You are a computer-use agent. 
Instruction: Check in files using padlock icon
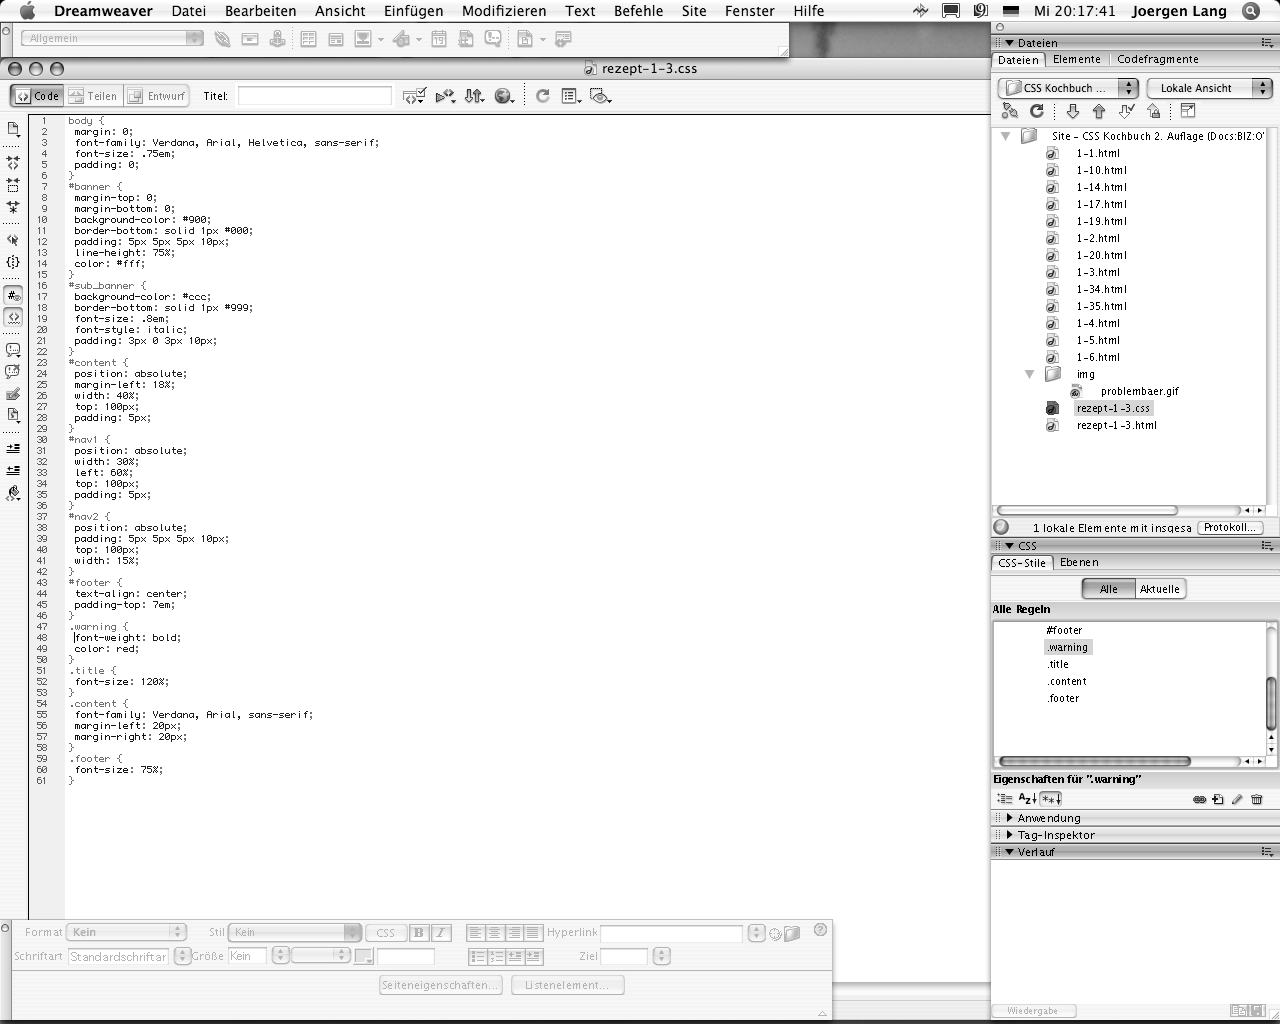tap(1154, 111)
